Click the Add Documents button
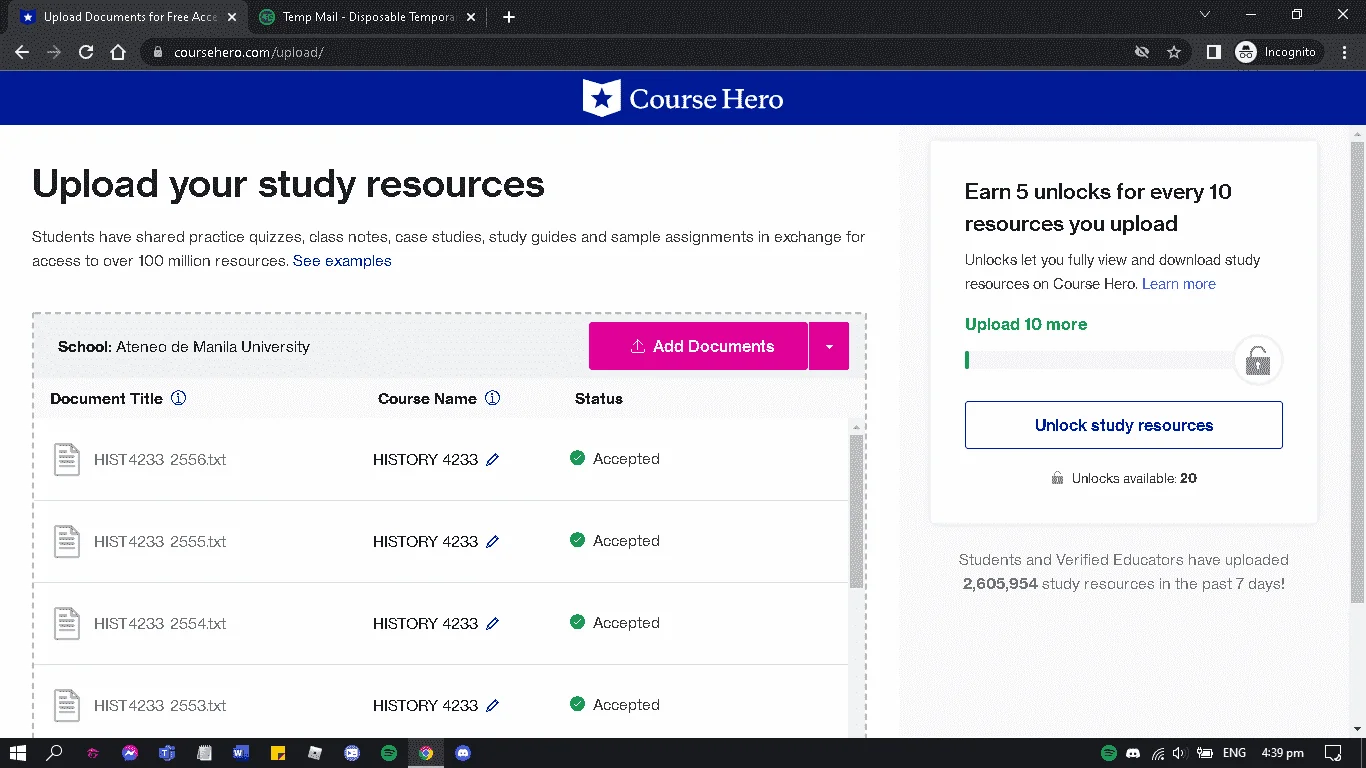This screenshot has height=768, width=1366. click(x=698, y=346)
